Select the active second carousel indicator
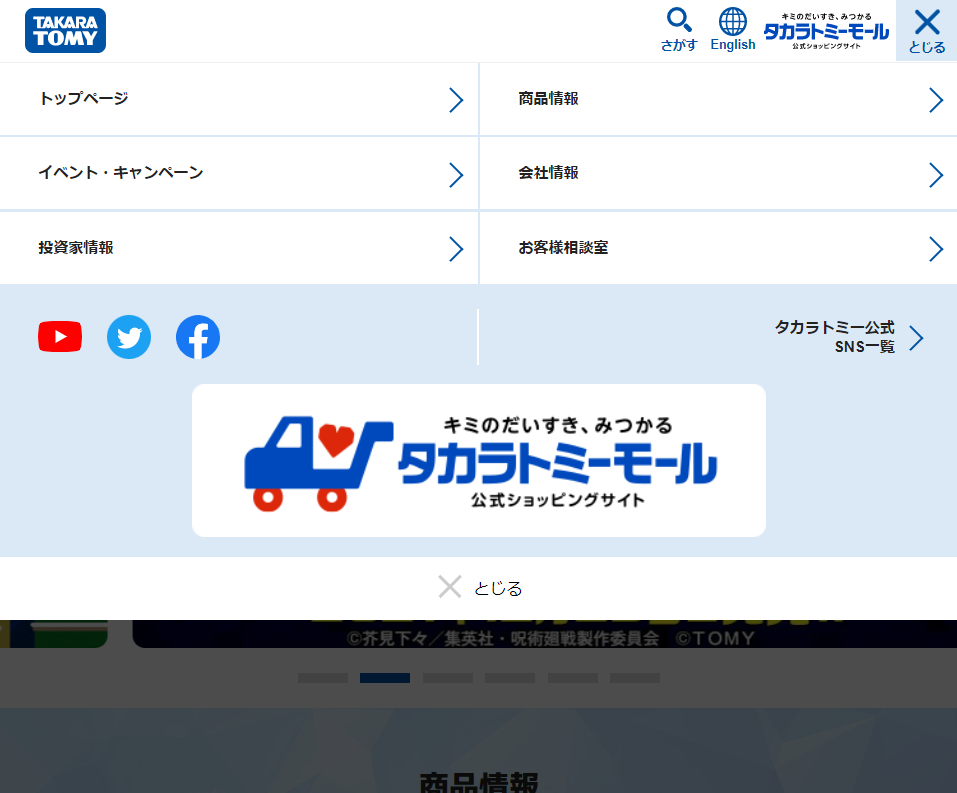Screen dimensions: 957x793 pos(385,678)
